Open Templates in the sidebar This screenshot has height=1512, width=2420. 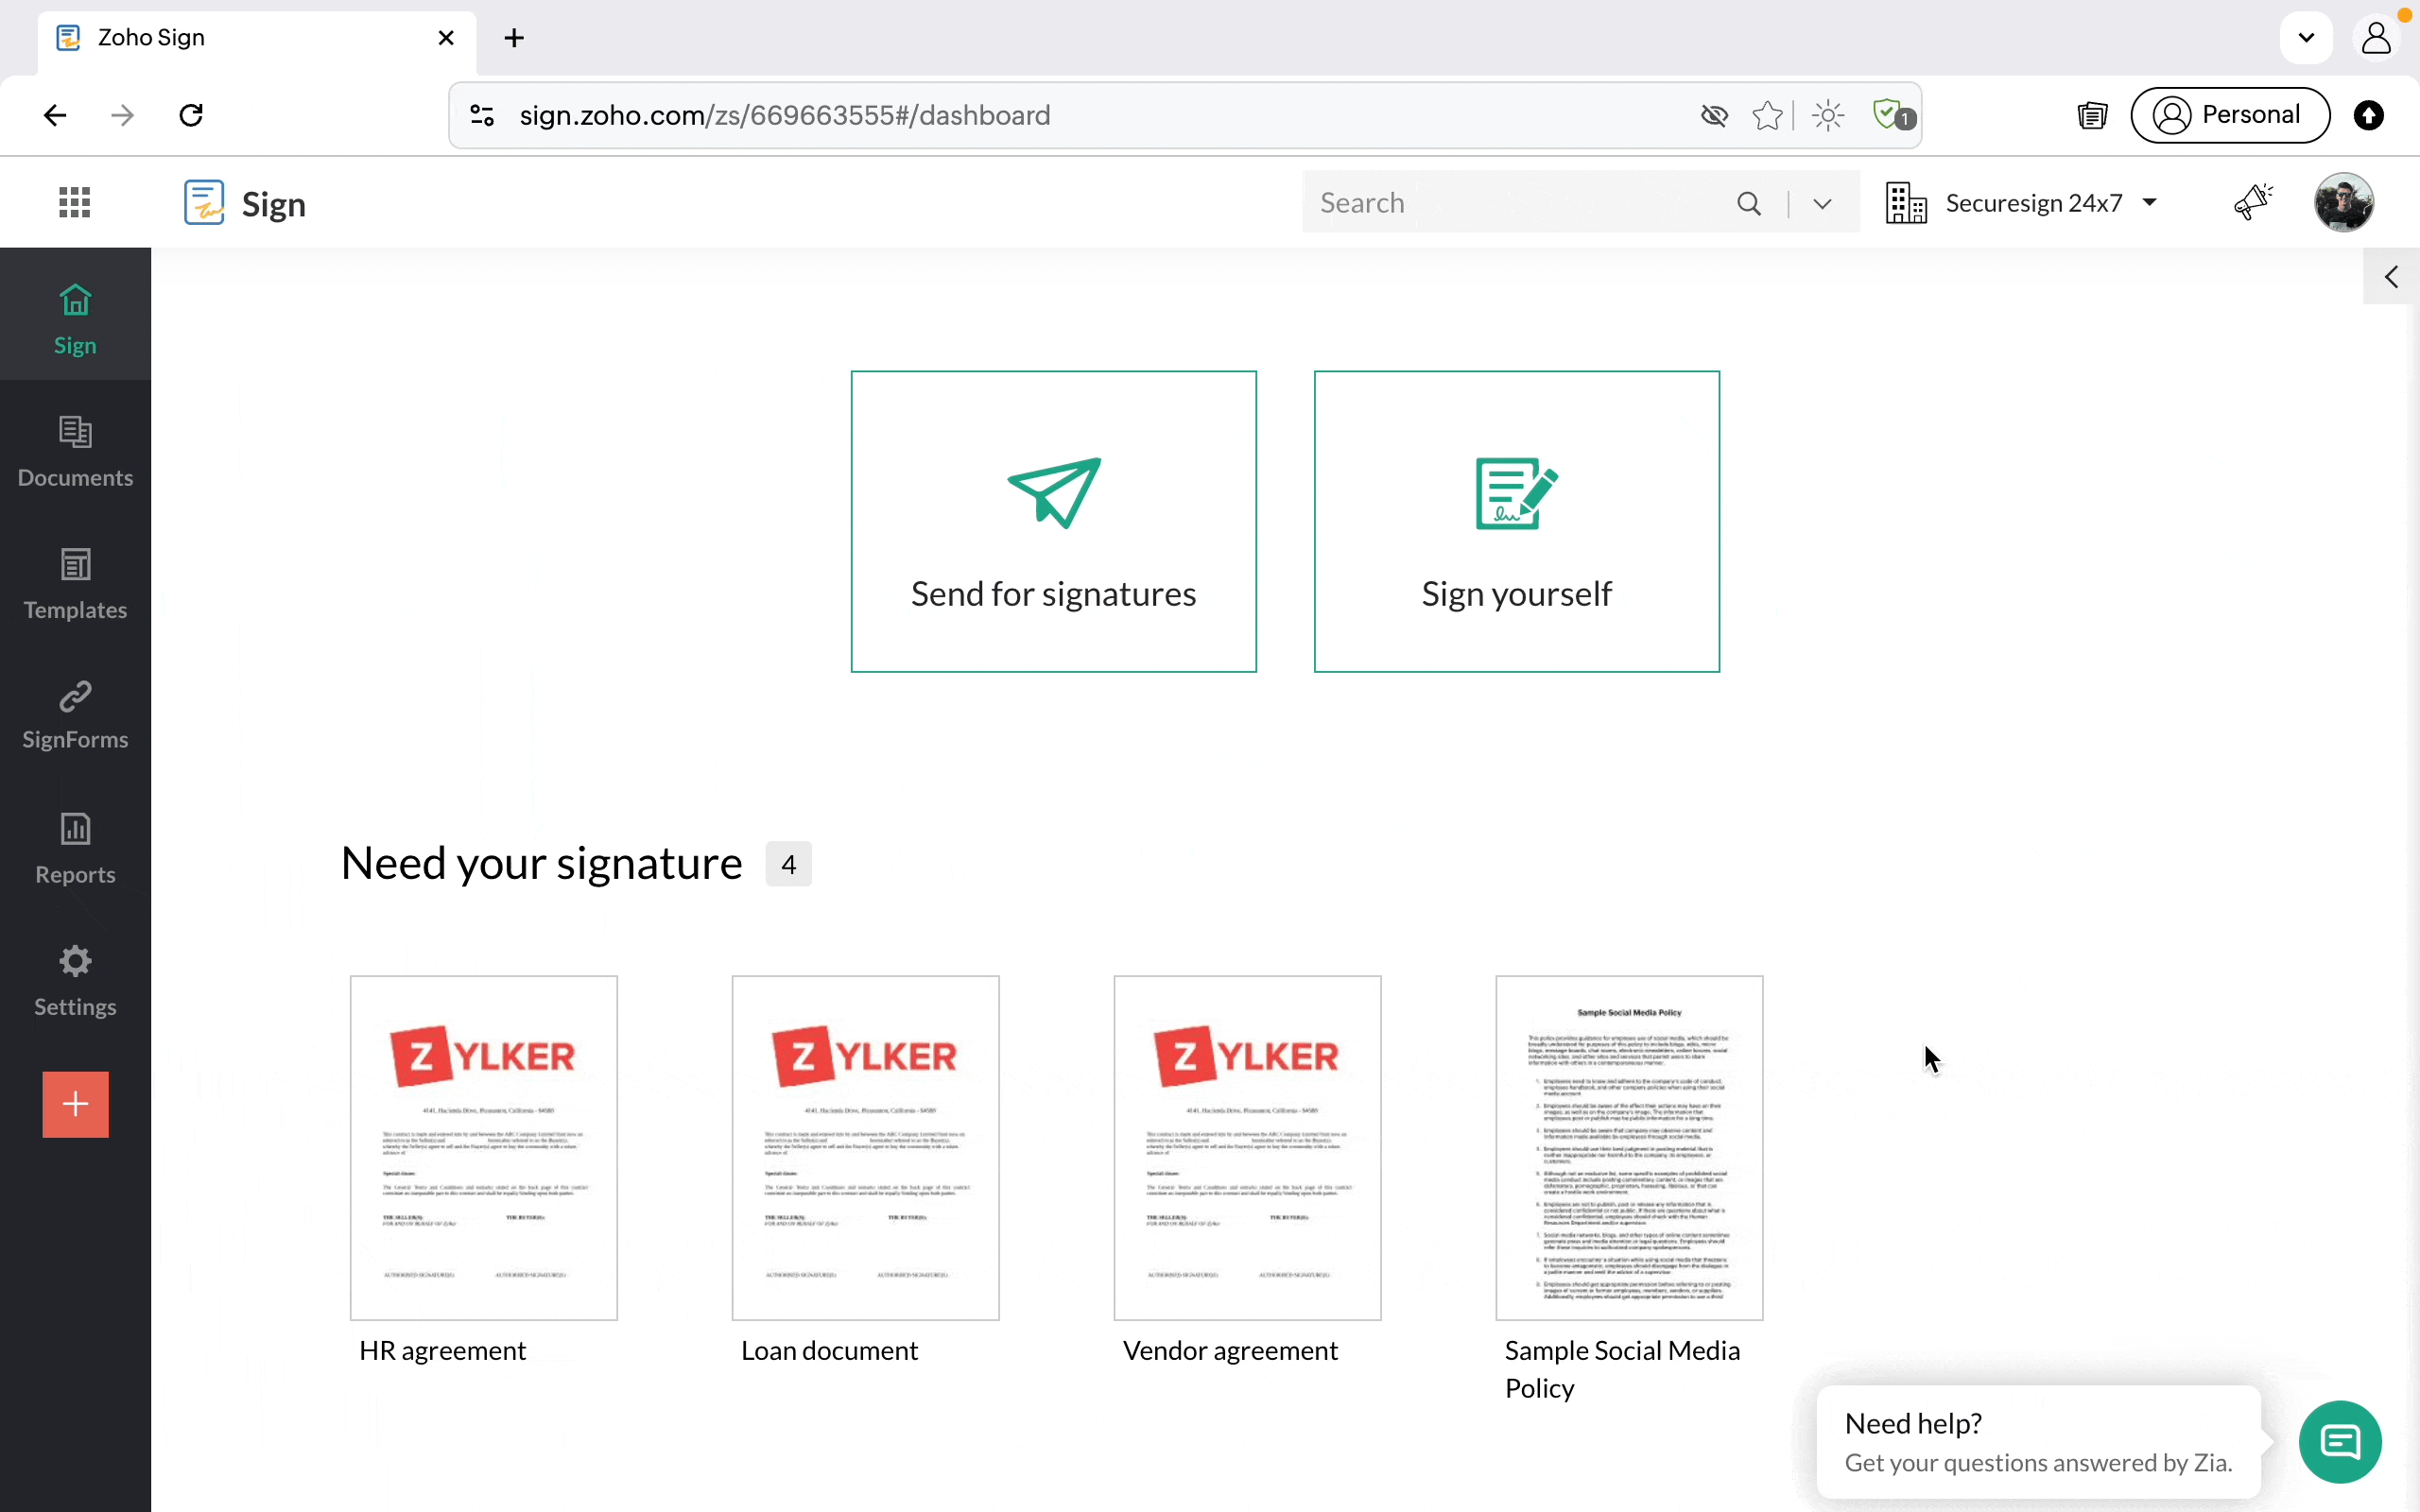pos(75,584)
